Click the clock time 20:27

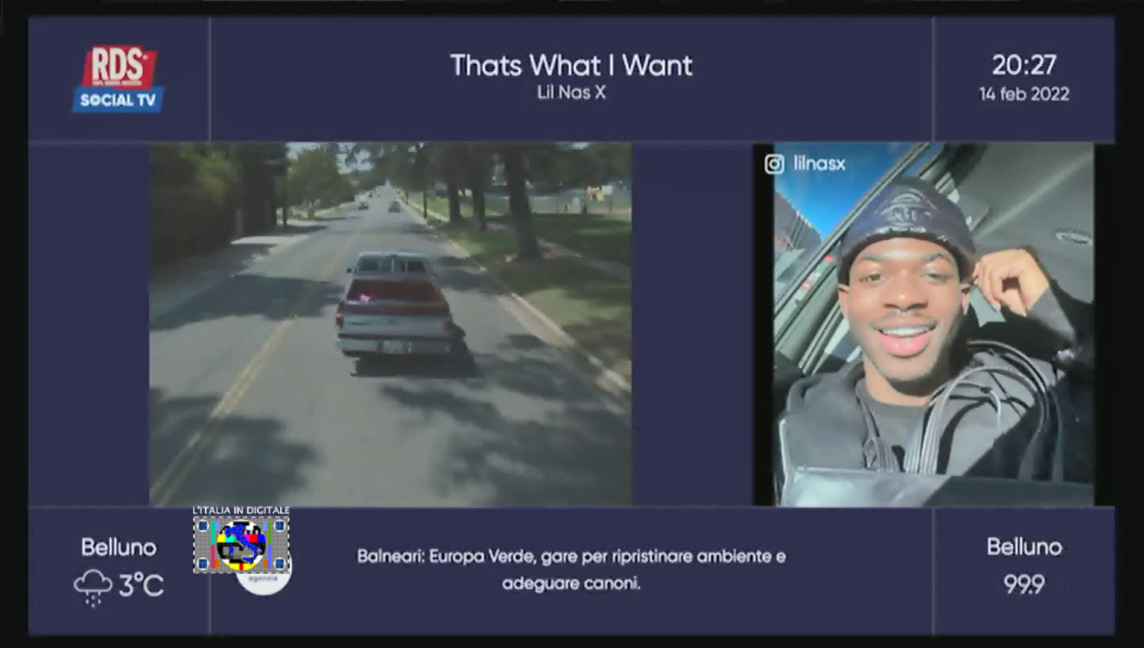click(1024, 65)
